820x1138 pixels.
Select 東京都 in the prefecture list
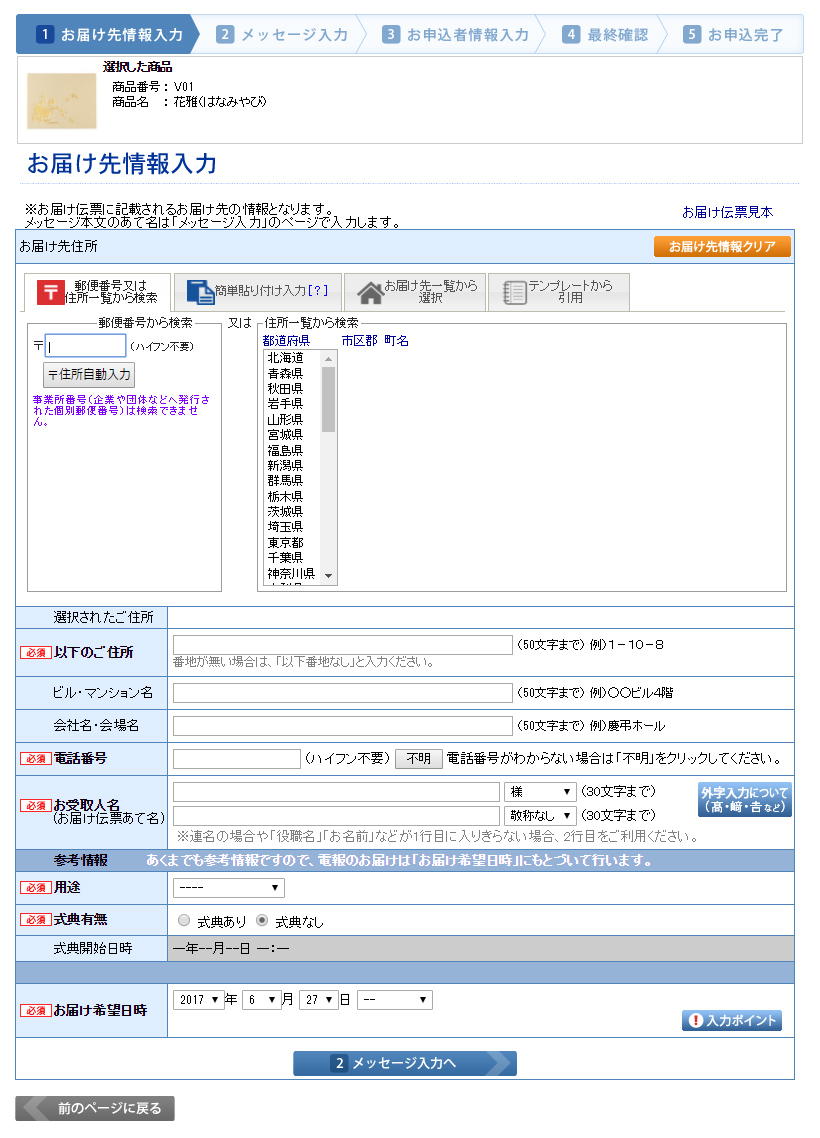pyautogui.click(x=285, y=542)
